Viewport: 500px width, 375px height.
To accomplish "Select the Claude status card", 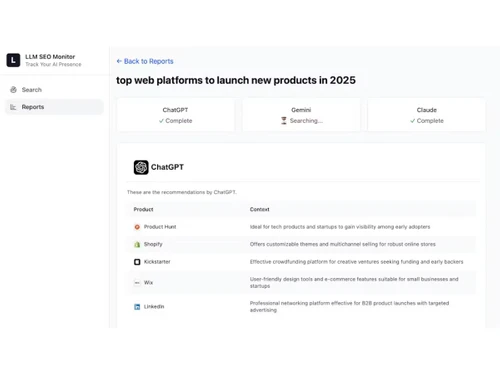I will (x=427, y=115).
